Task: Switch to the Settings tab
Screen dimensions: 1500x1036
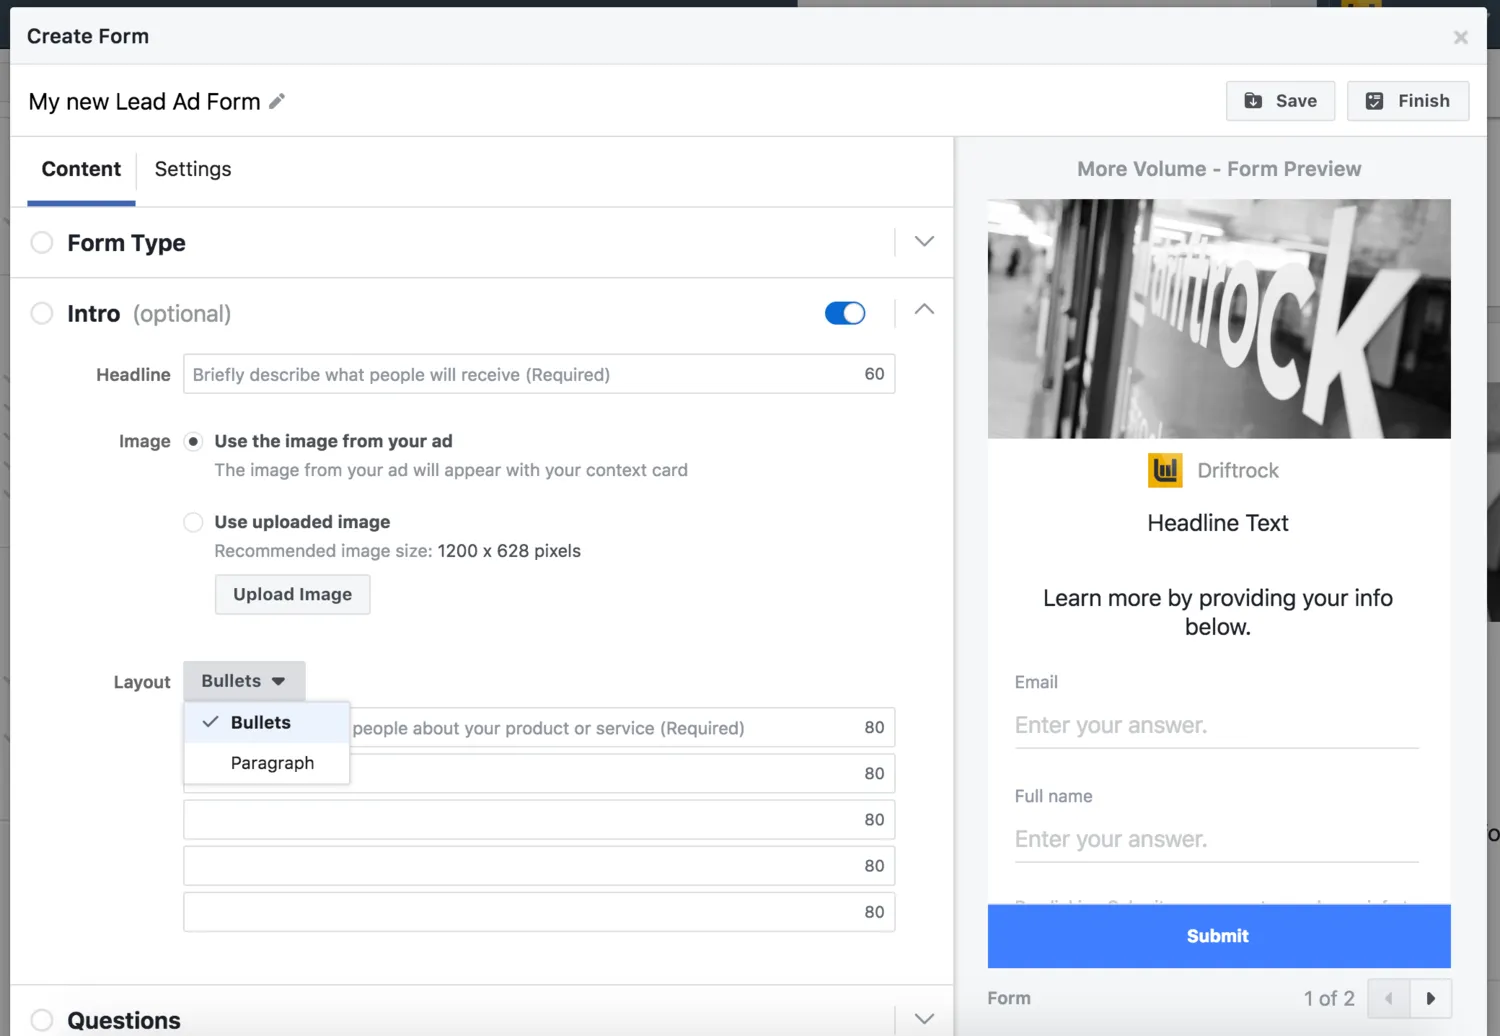Action: point(192,169)
